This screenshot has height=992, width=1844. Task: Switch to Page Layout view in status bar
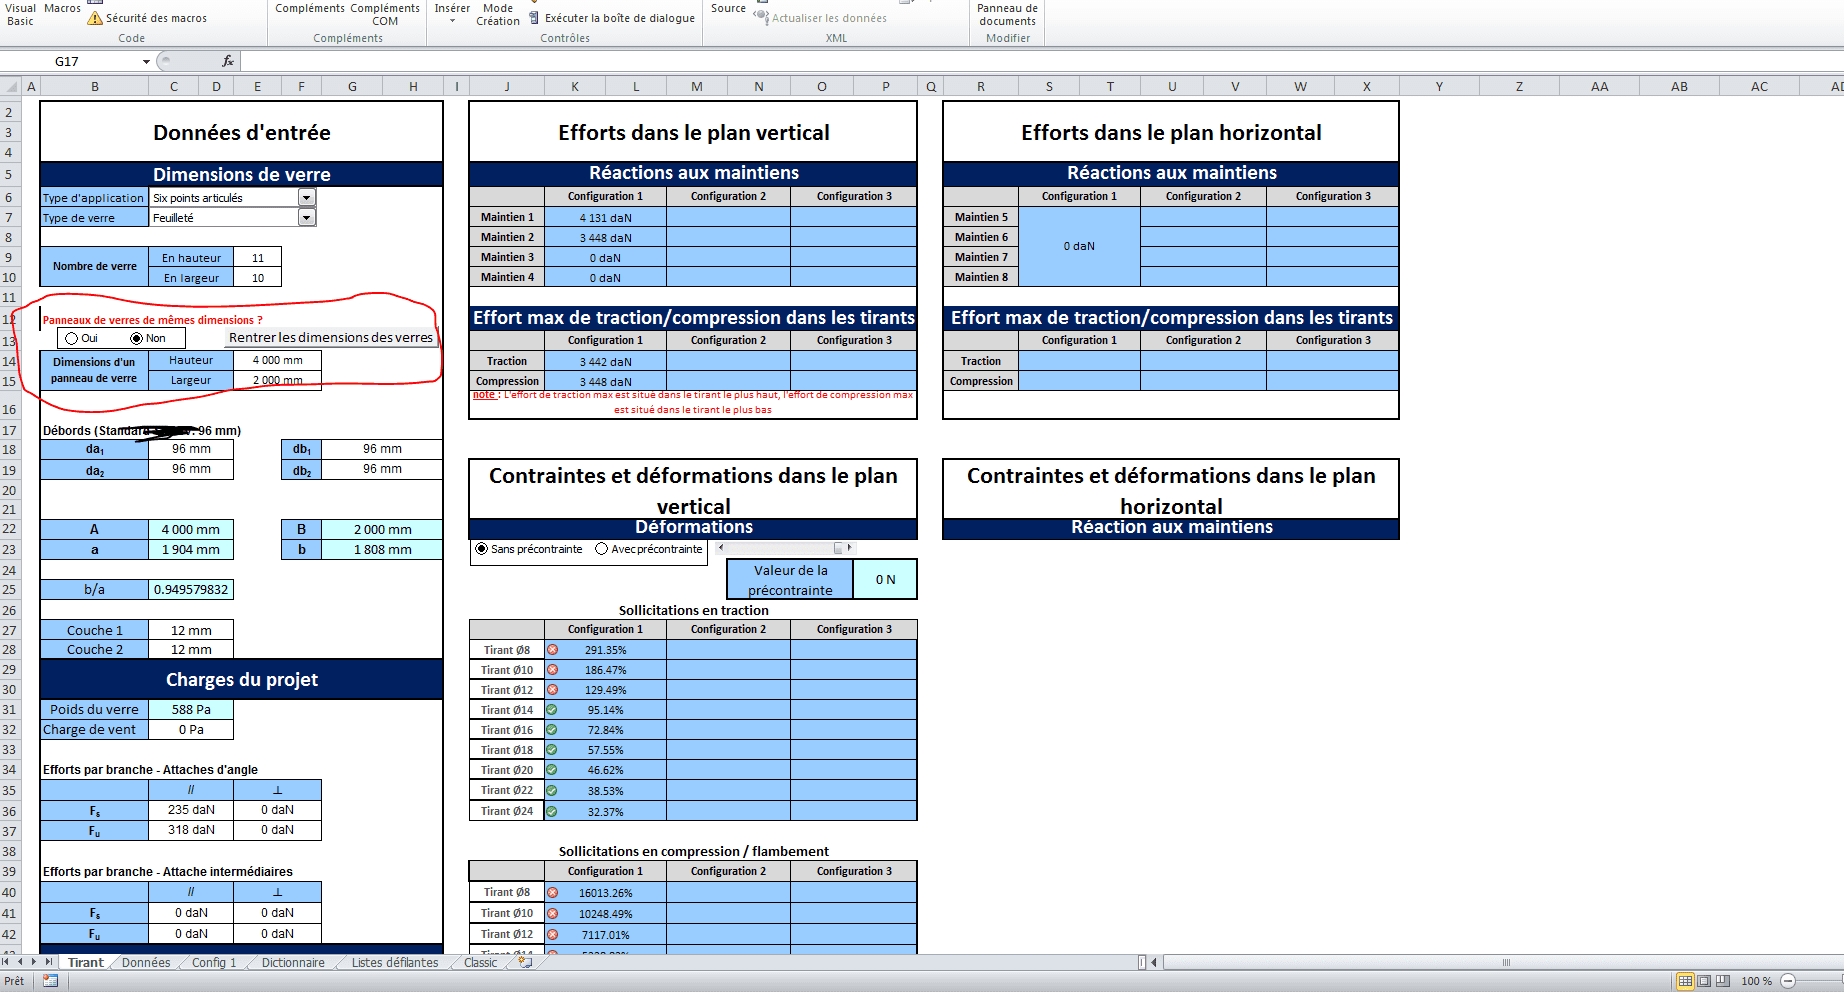coord(1705,981)
